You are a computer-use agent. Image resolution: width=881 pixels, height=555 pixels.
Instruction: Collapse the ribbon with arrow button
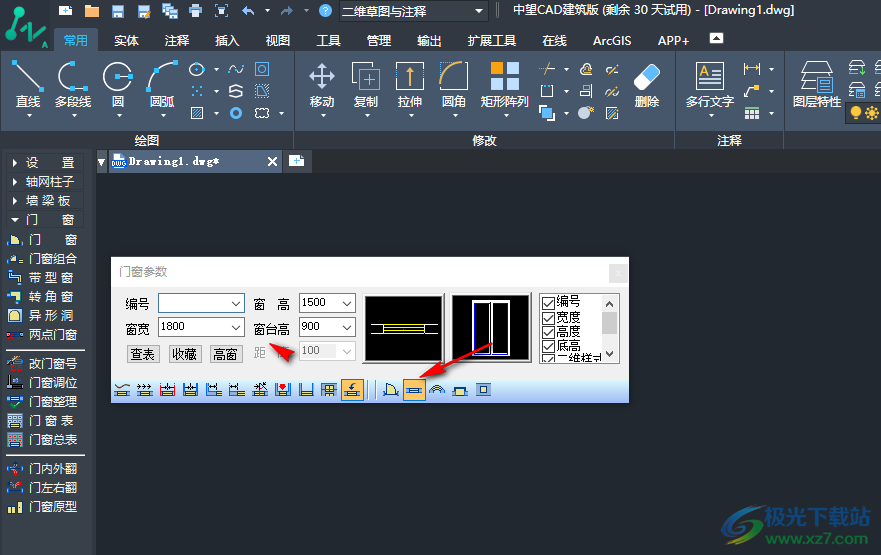click(x=716, y=38)
